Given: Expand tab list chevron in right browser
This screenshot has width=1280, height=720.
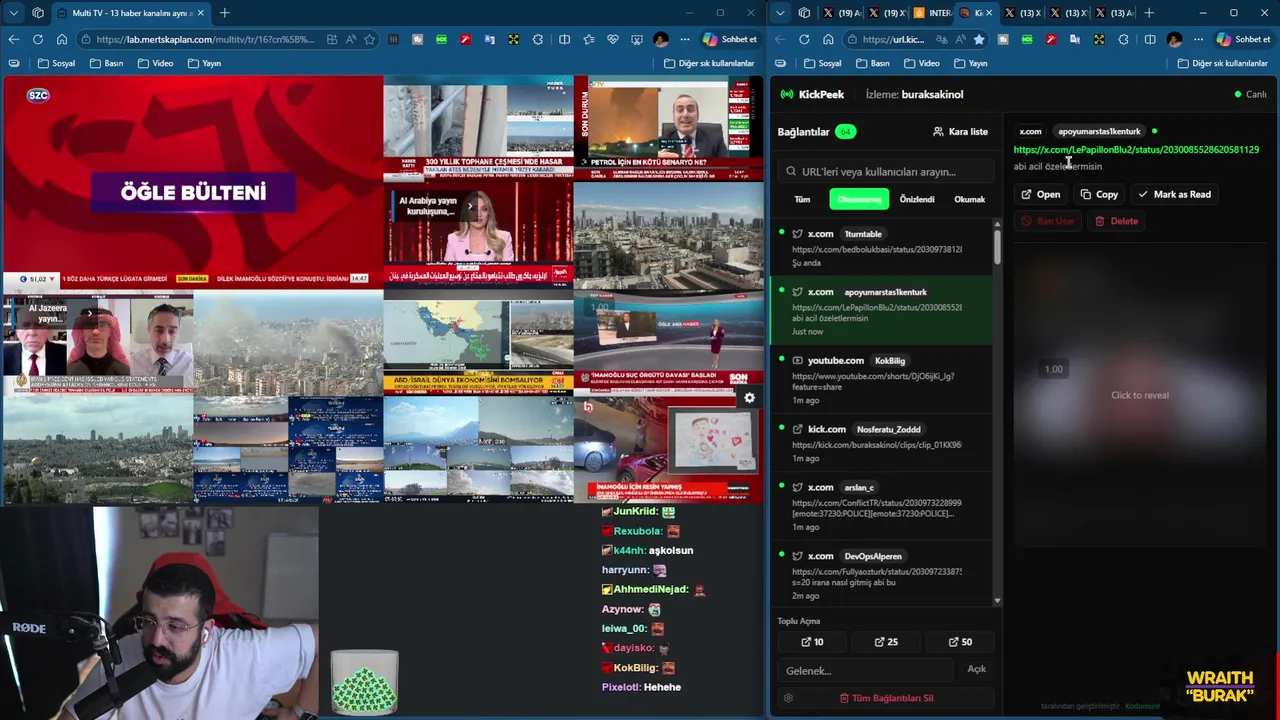Looking at the screenshot, I should (780, 13).
